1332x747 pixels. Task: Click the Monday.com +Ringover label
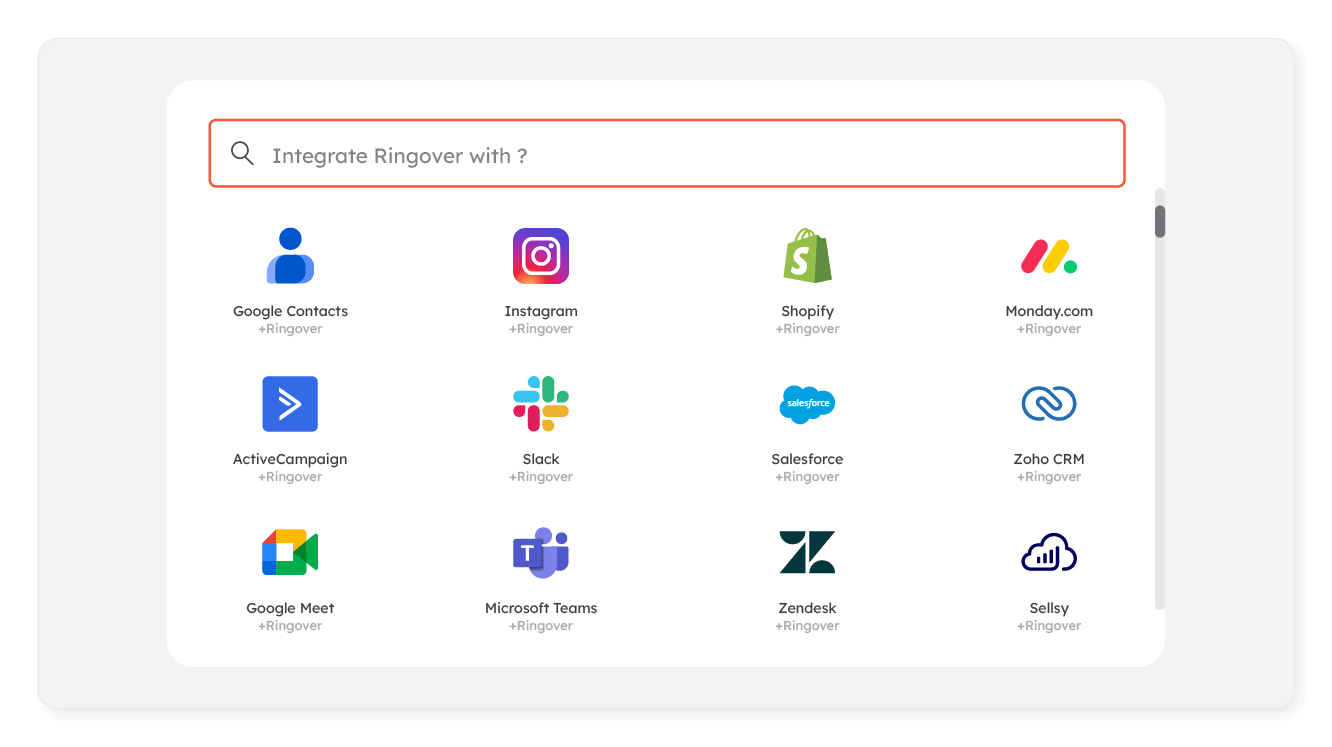click(x=1049, y=328)
